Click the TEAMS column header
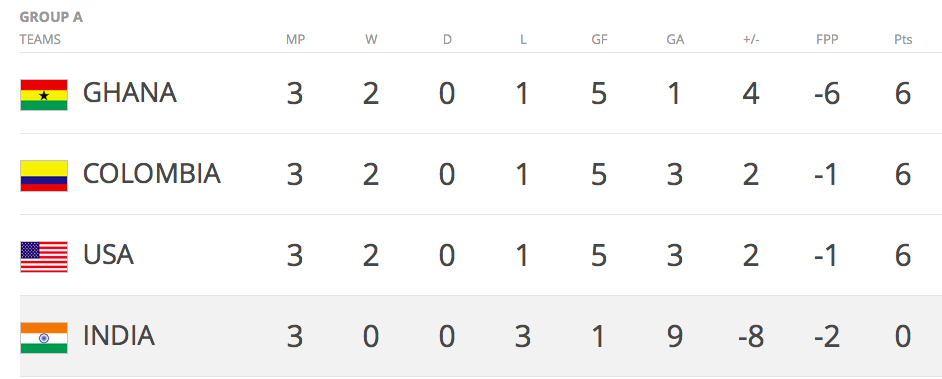 [40, 40]
